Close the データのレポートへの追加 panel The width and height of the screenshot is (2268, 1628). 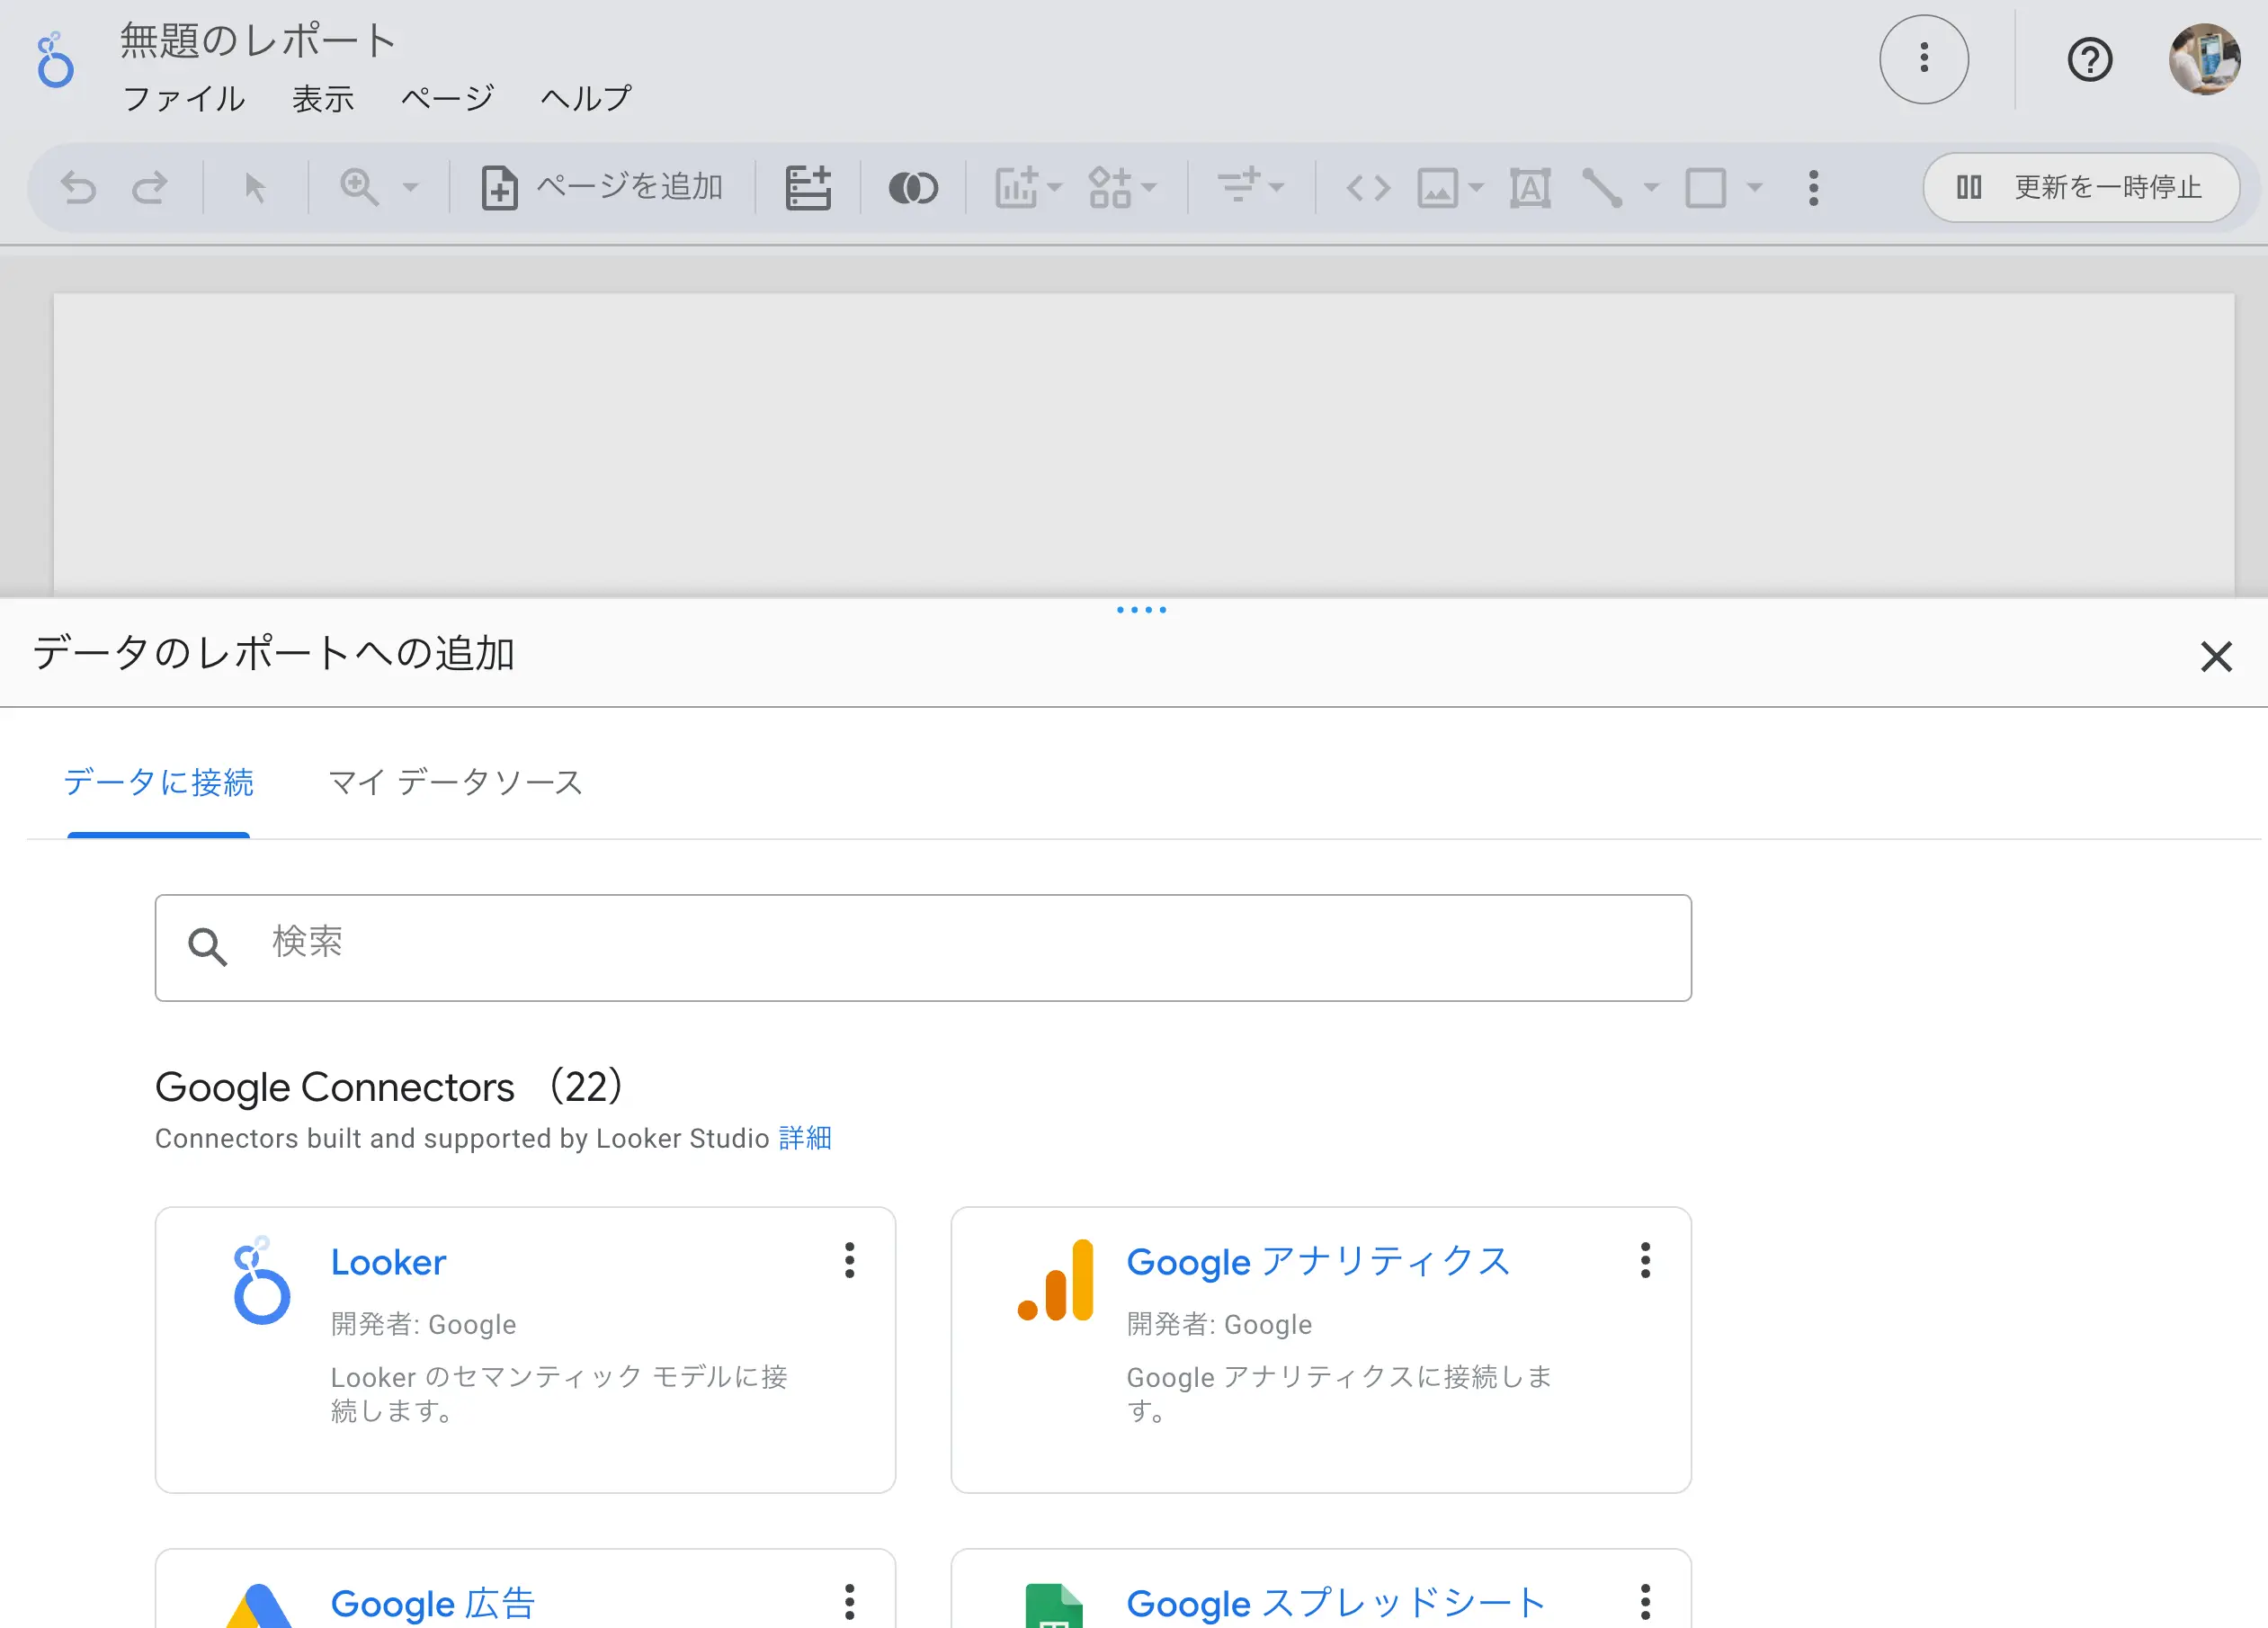point(2216,657)
